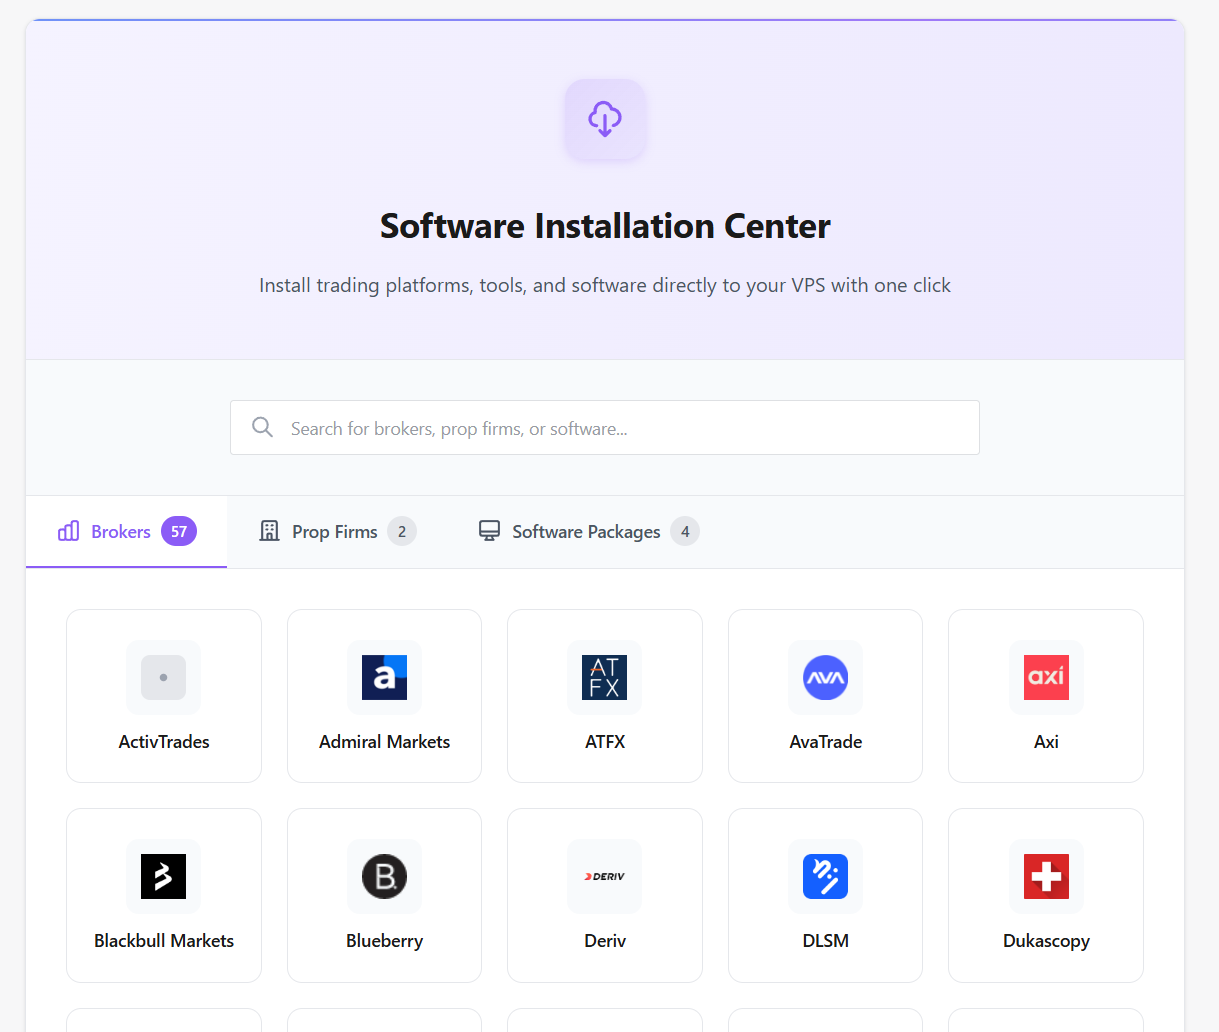Click the ActivTrades broker logo
This screenshot has width=1219, height=1032.
pos(163,678)
